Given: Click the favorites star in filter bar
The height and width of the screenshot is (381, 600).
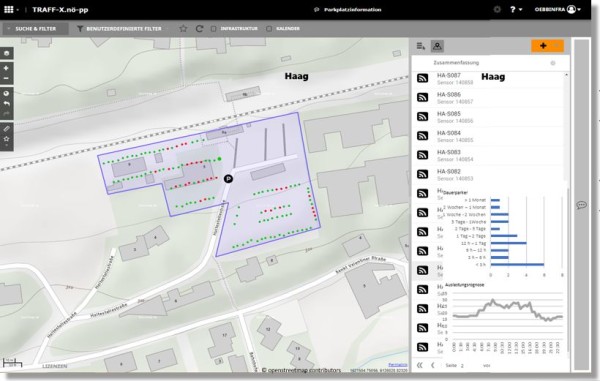Looking at the screenshot, I should coord(183,29).
